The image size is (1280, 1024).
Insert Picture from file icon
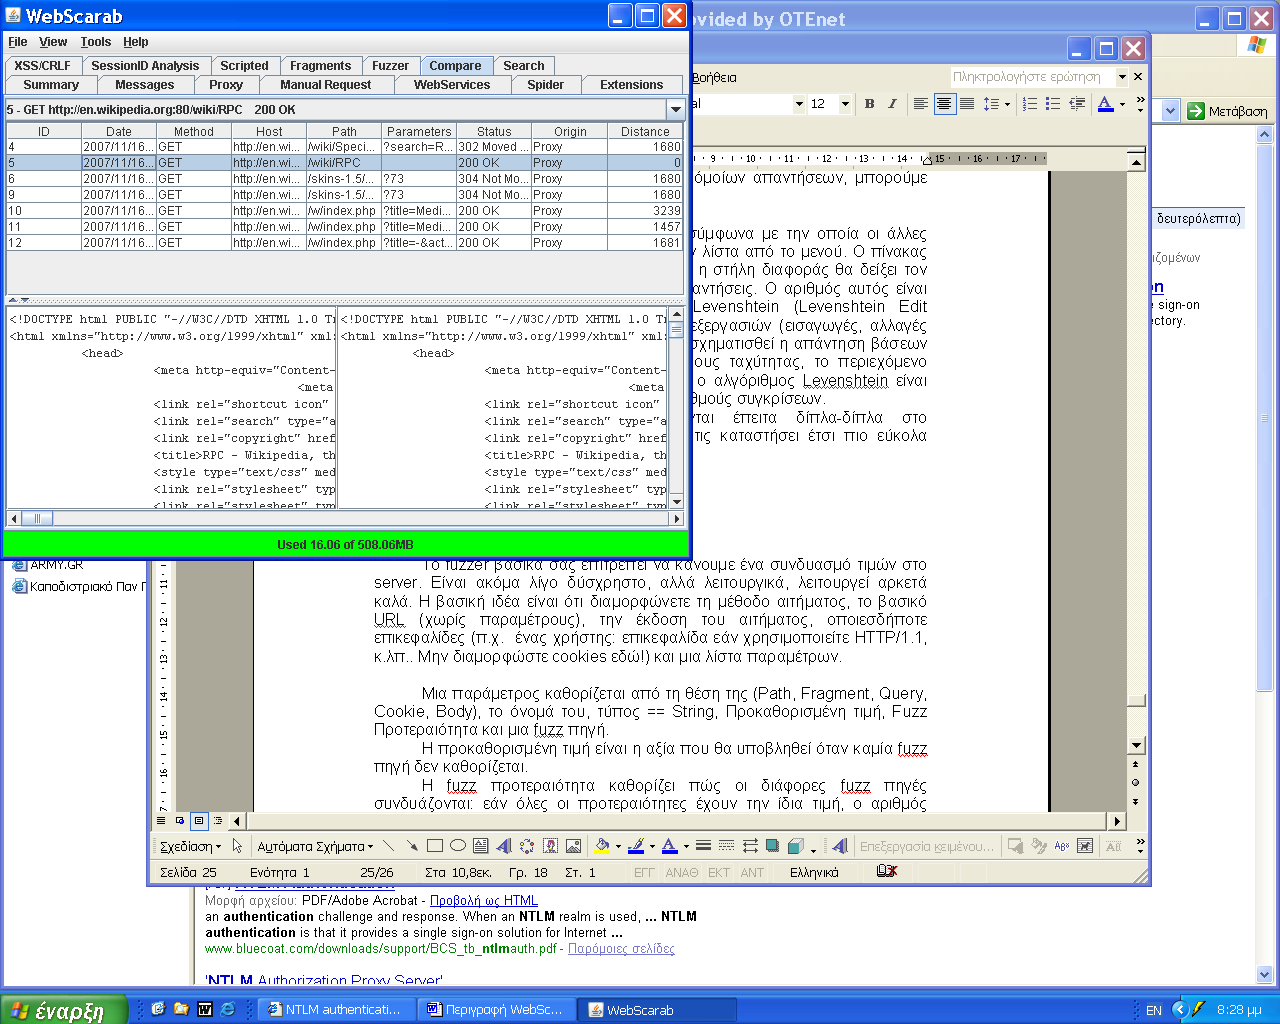(x=573, y=846)
